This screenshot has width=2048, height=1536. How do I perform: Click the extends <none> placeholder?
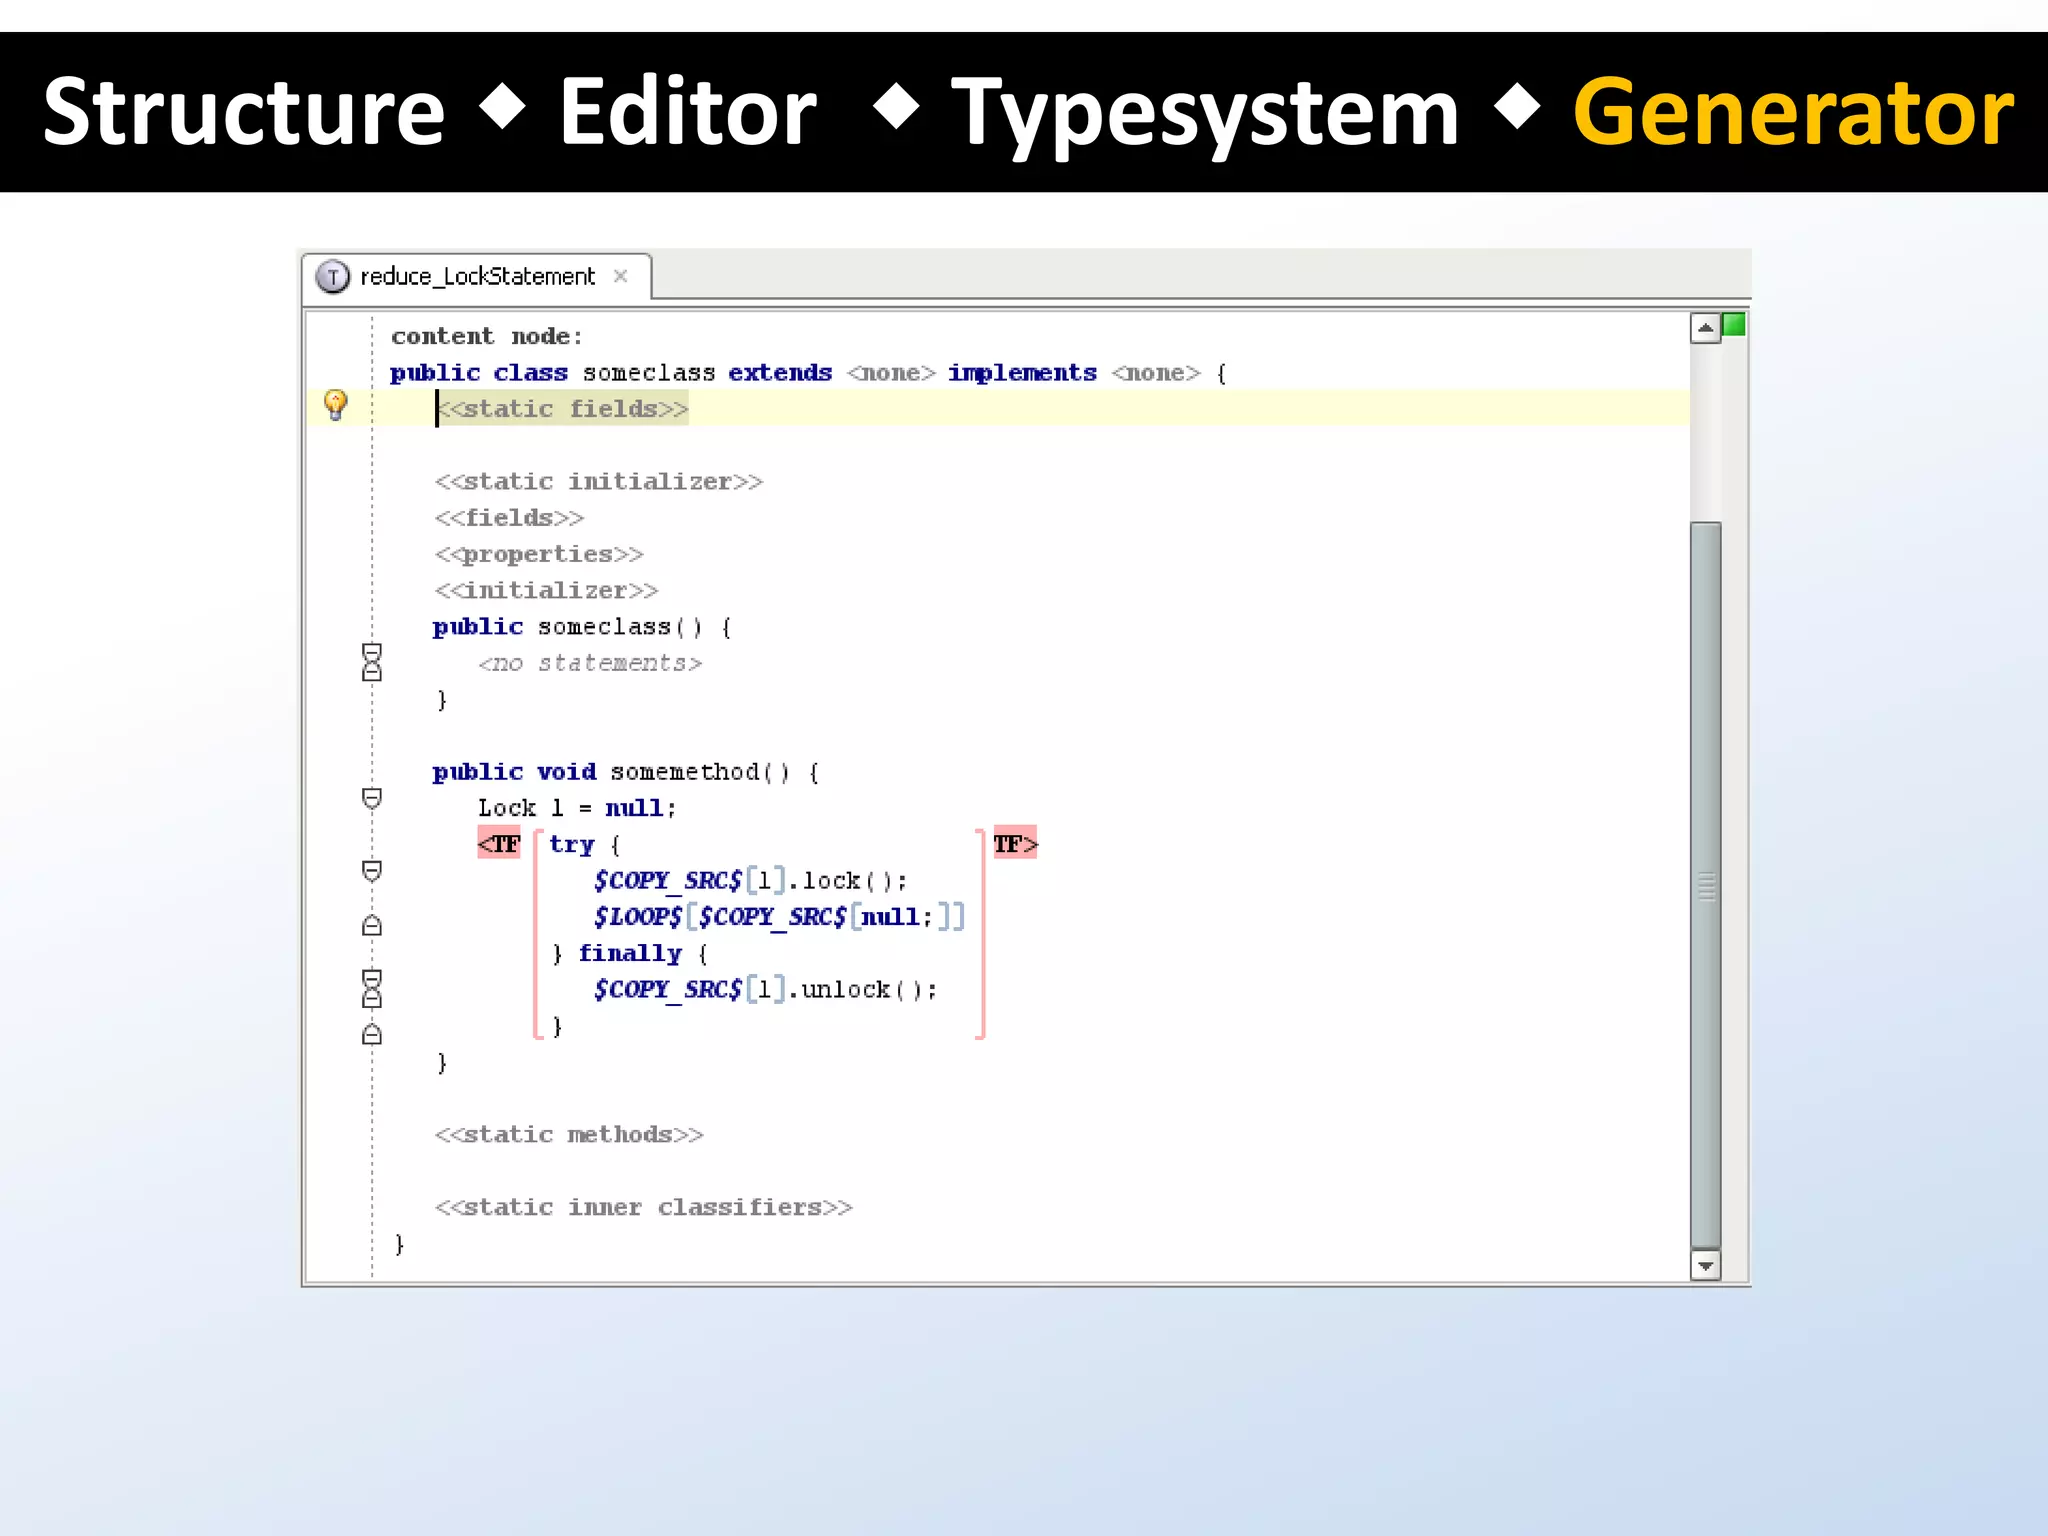892,373
